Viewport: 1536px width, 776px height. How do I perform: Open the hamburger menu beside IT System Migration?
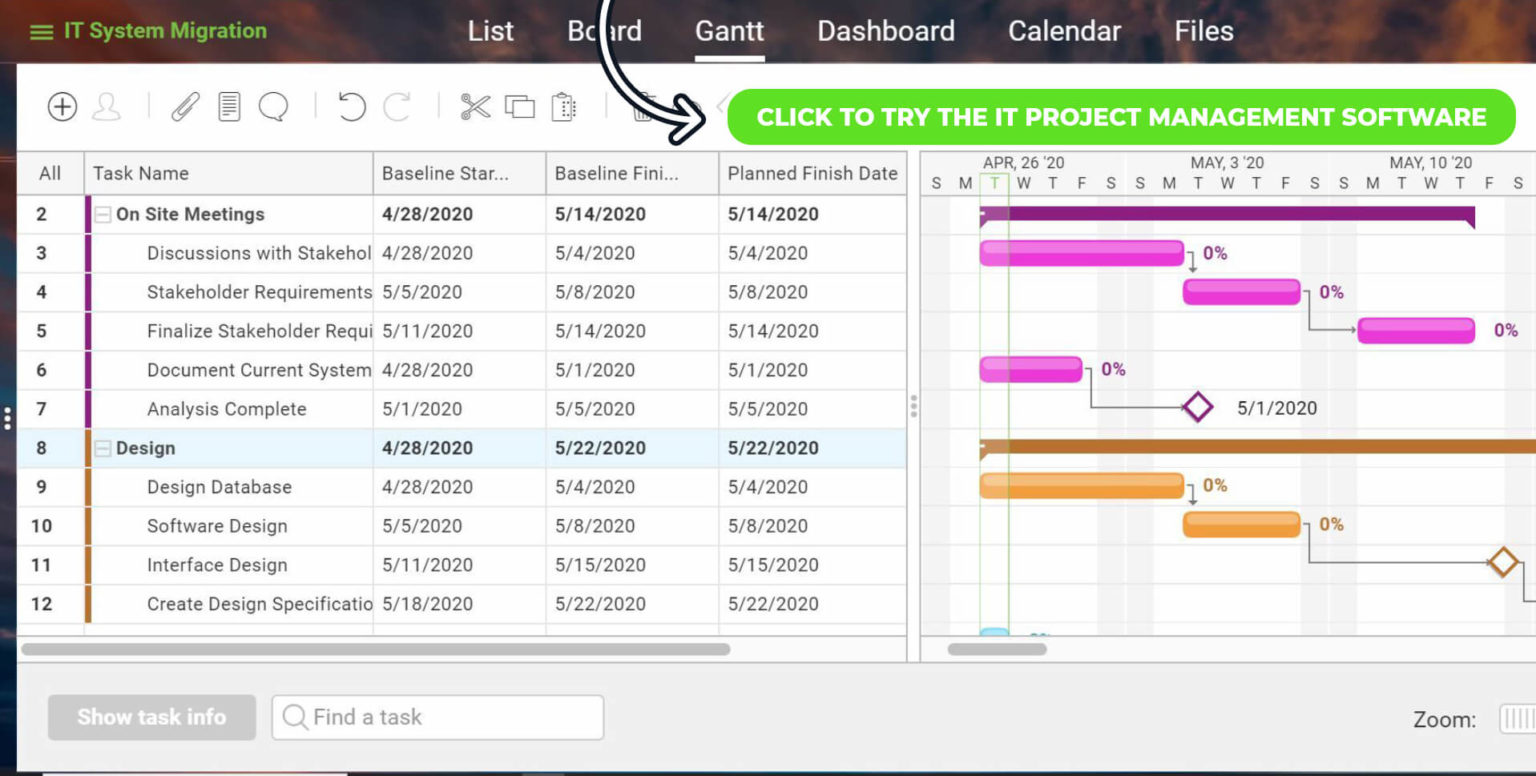[x=41, y=32]
